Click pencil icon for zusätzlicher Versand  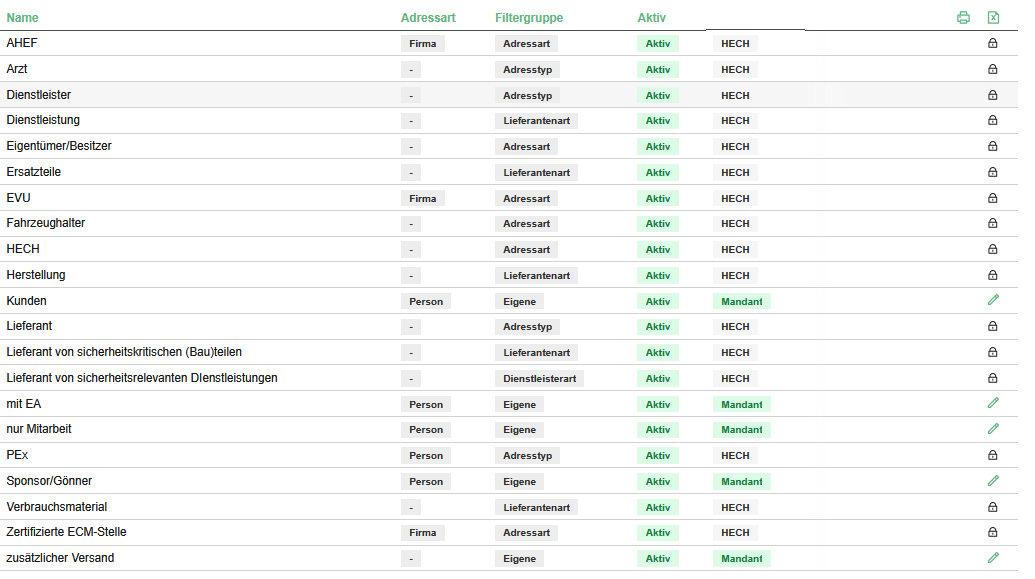(x=993, y=558)
